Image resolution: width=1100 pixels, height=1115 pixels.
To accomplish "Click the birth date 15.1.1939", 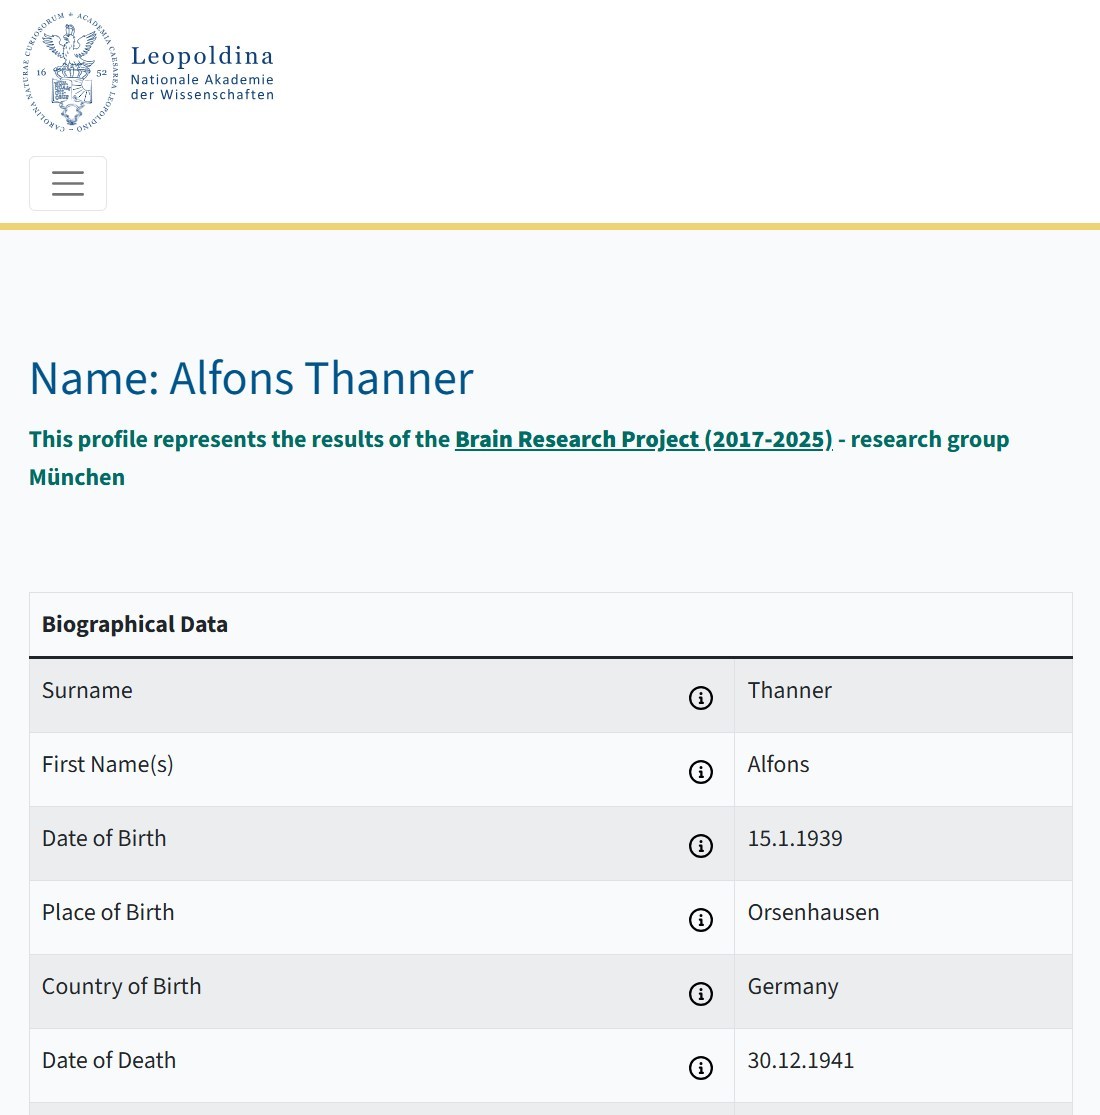I will point(795,838).
